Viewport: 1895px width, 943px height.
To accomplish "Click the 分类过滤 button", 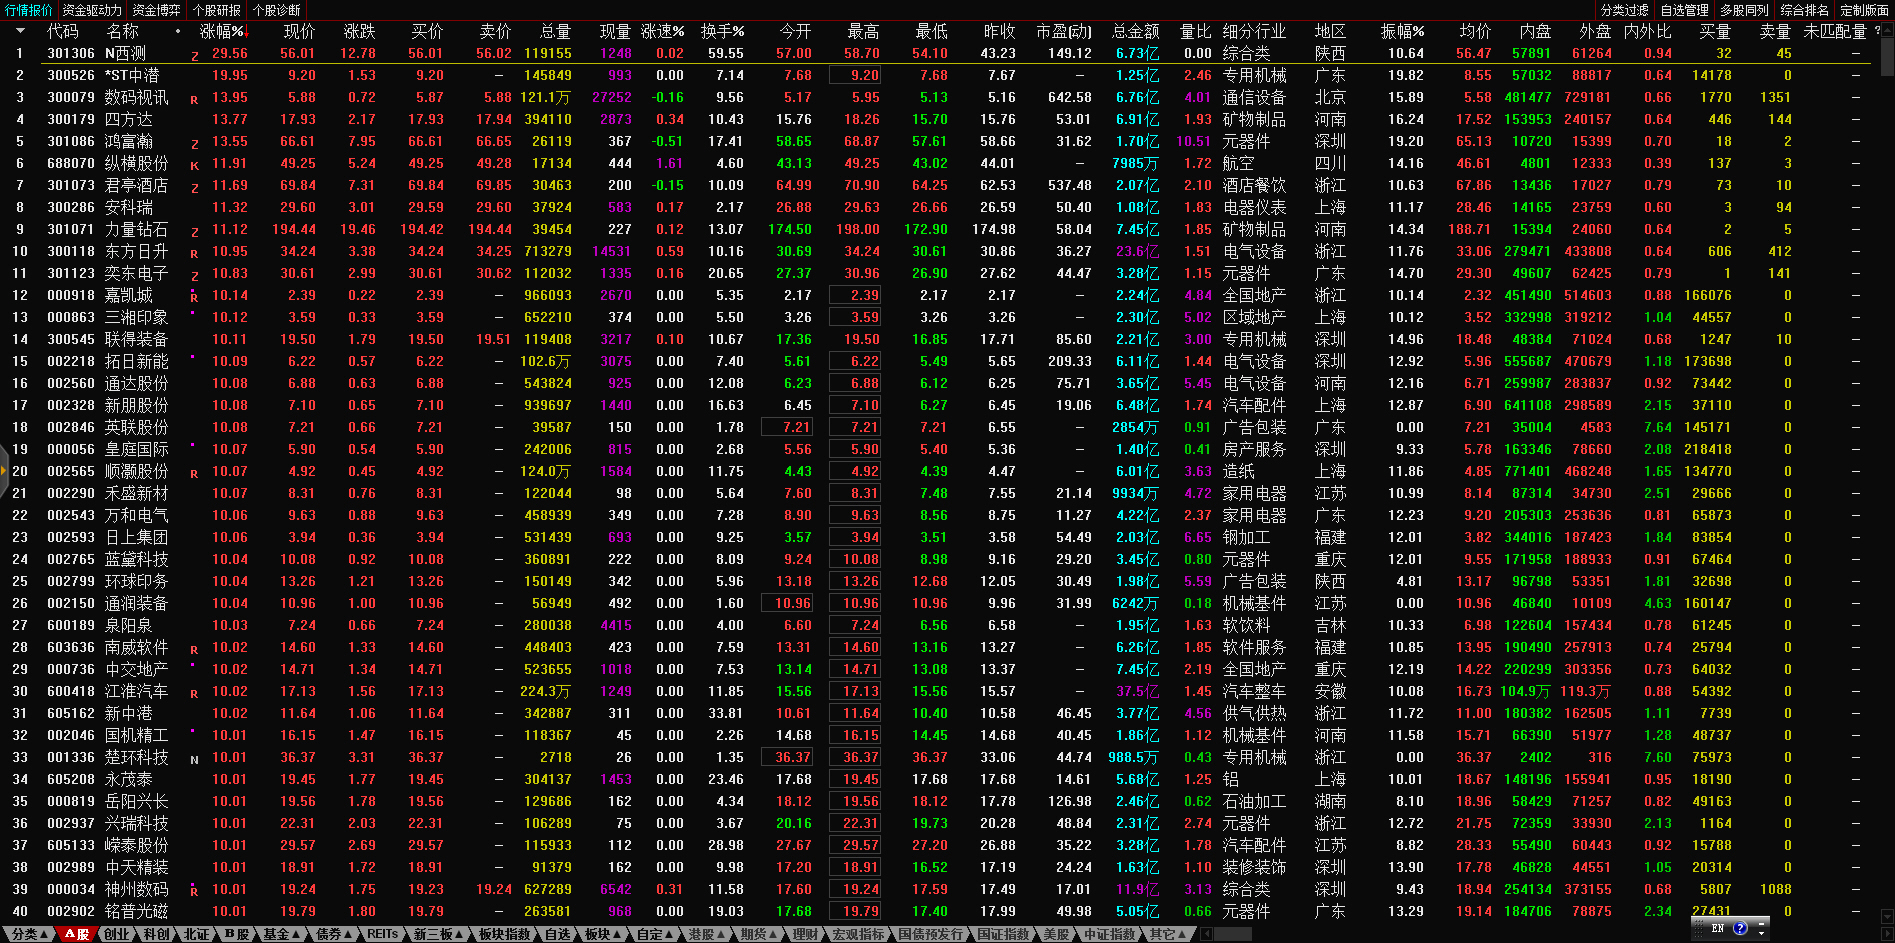I will pyautogui.click(x=1624, y=10).
